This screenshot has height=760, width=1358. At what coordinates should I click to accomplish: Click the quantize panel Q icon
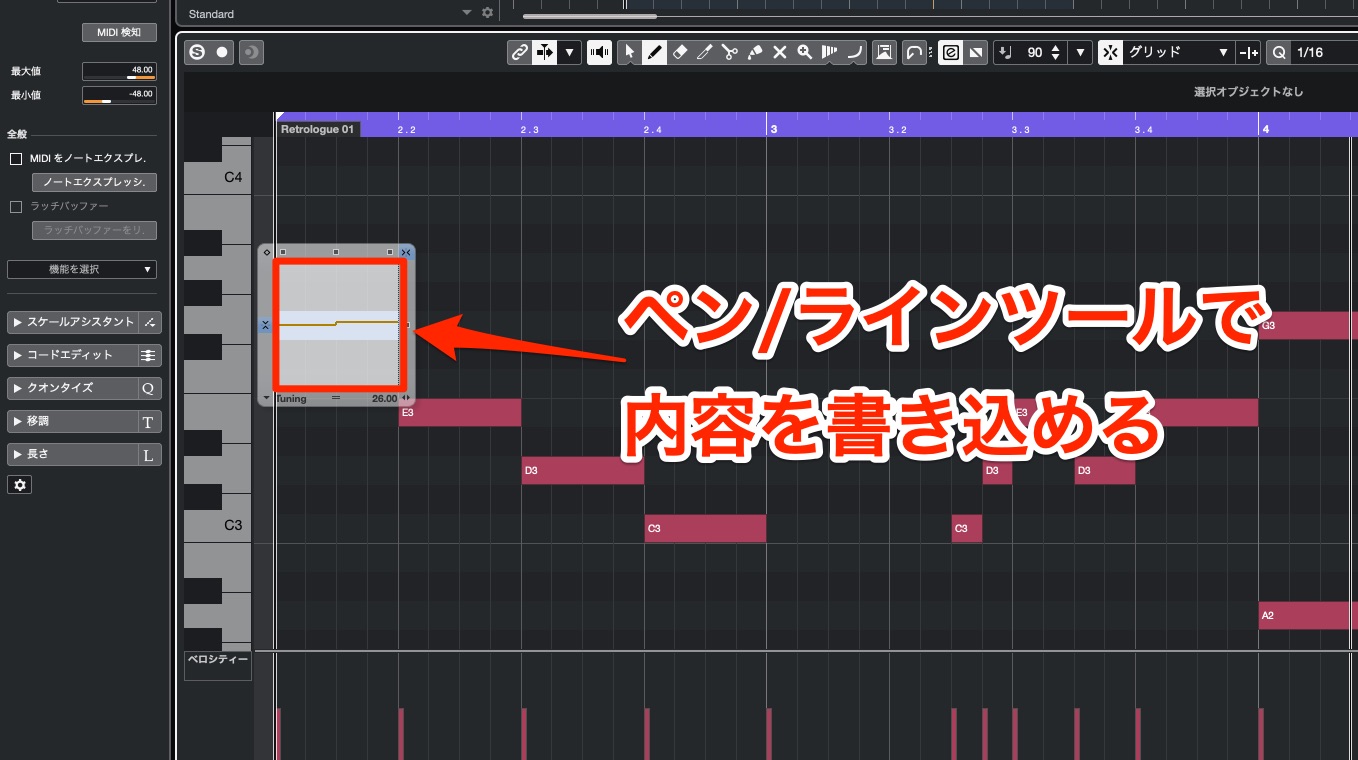point(148,388)
